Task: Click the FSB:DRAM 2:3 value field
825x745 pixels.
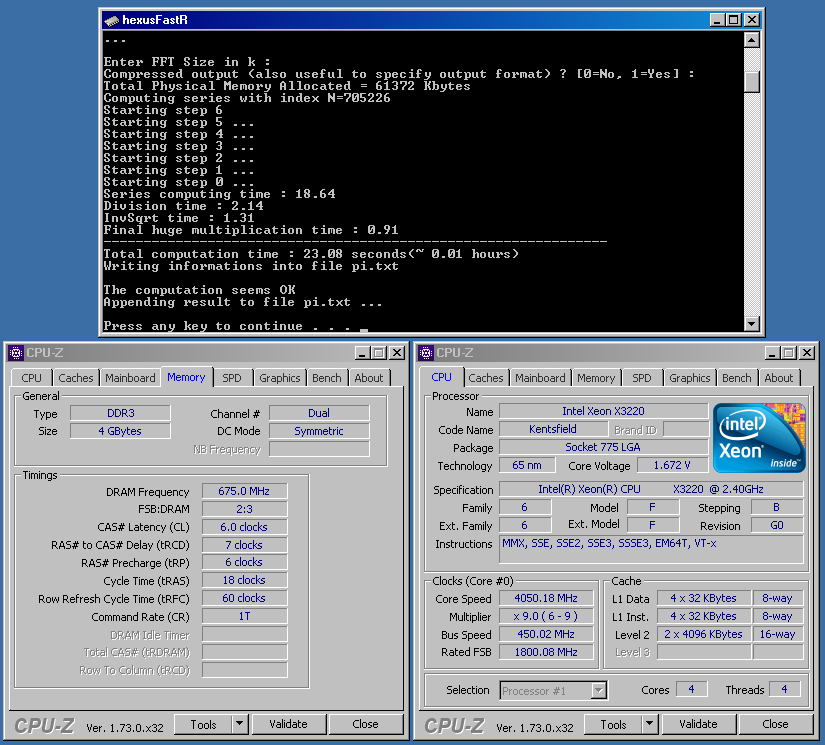Action: point(245,509)
